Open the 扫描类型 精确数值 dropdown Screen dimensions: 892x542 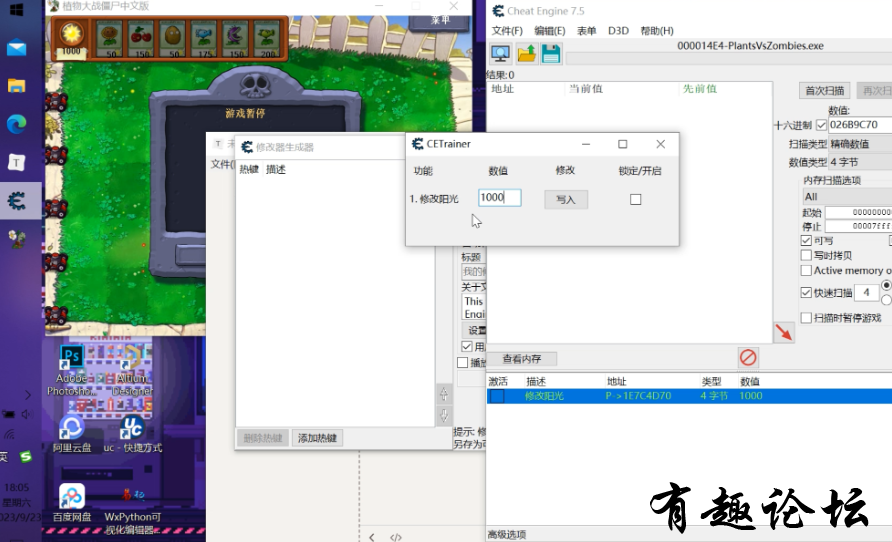click(x=860, y=144)
